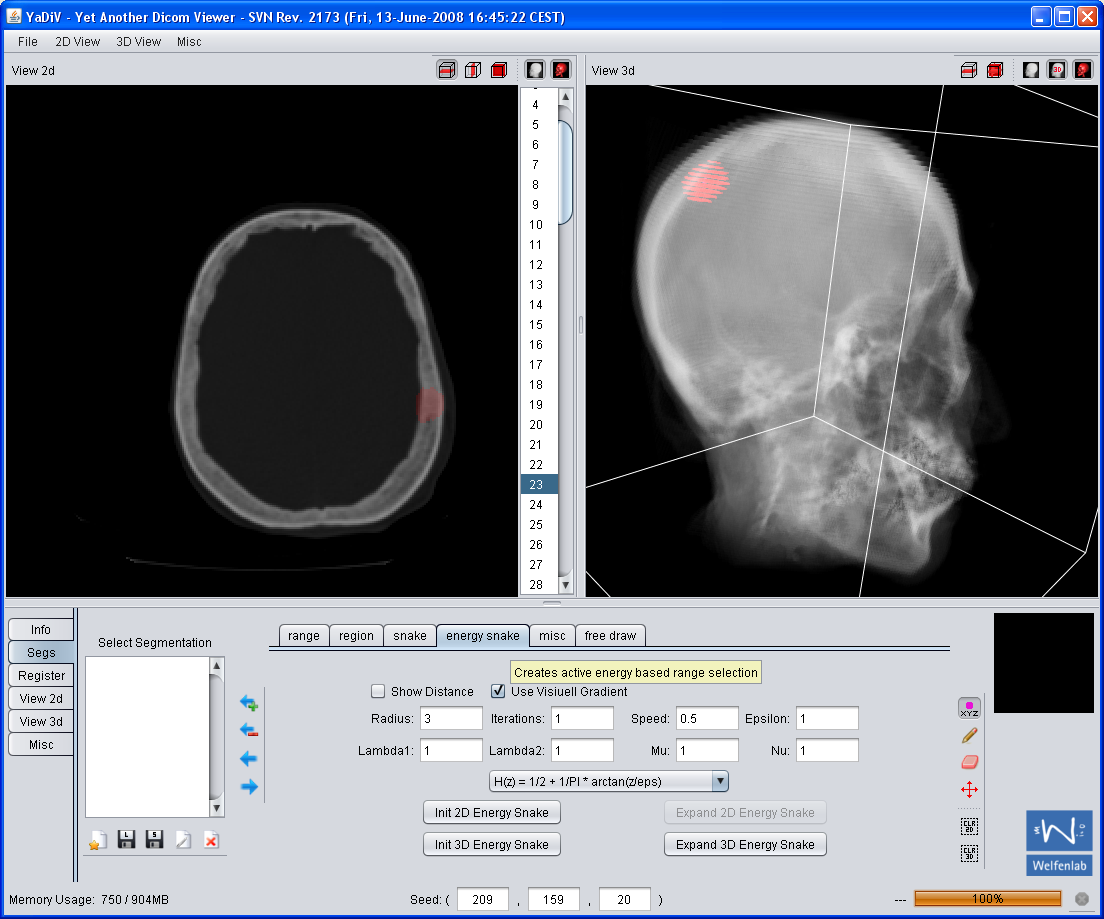Viewport: 1104px width, 919px height.
Task: Click the slice list vertical scrollbar thumb
Action: pos(565,172)
